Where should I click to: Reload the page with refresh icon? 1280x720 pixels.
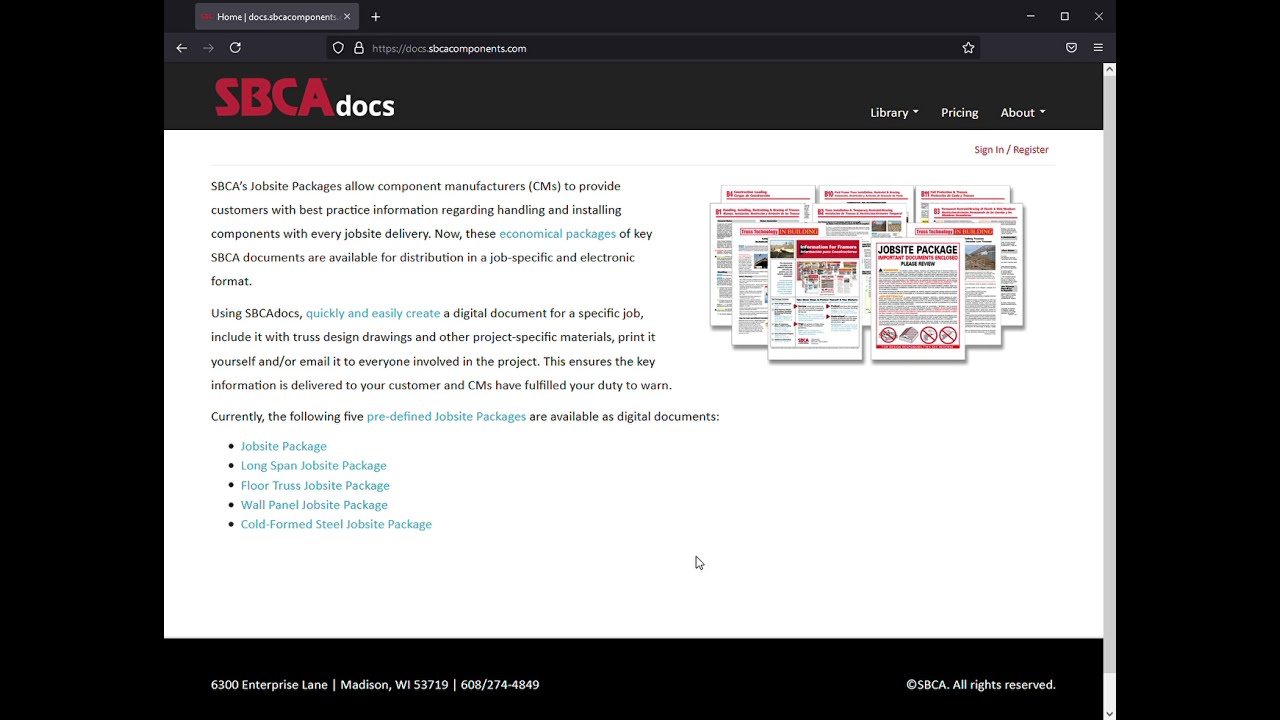pyautogui.click(x=235, y=48)
